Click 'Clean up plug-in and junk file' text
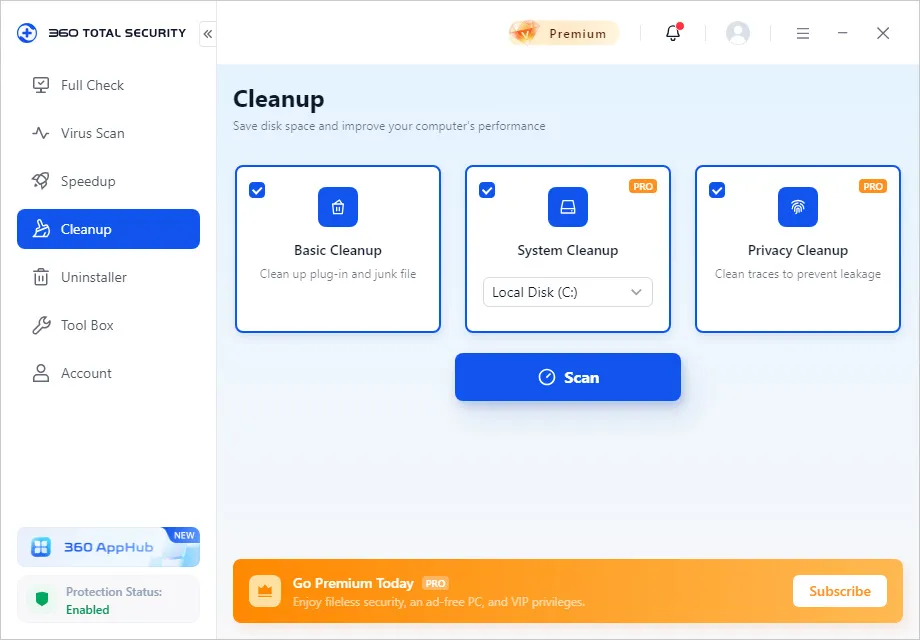Screen dimensions: 920x640 click(338, 274)
